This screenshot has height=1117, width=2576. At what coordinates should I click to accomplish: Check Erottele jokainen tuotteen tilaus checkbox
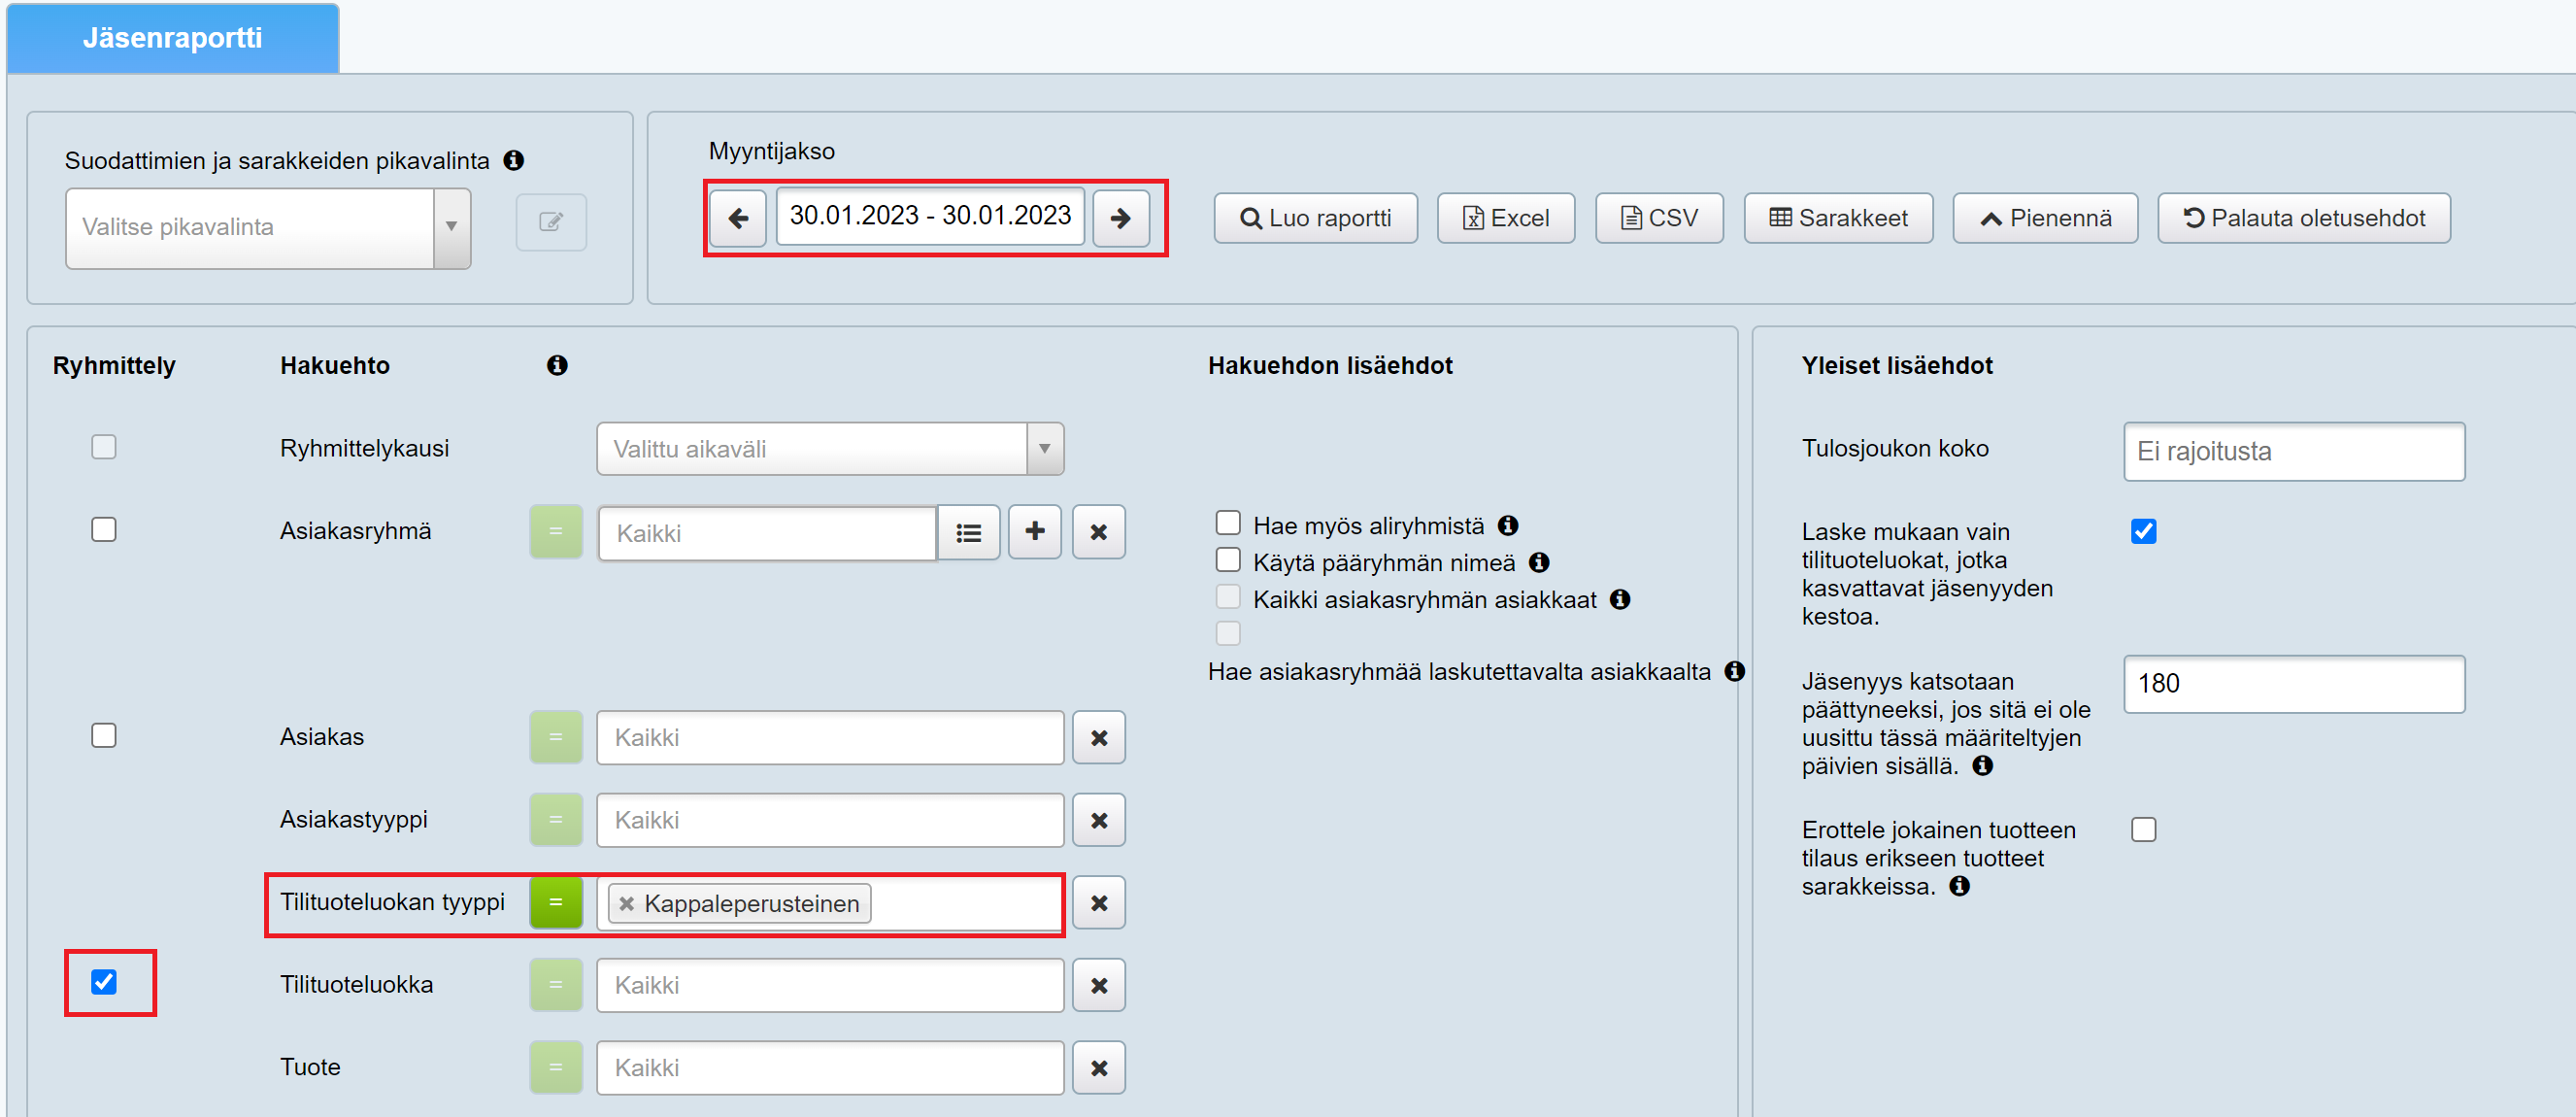(x=2143, y=829)
